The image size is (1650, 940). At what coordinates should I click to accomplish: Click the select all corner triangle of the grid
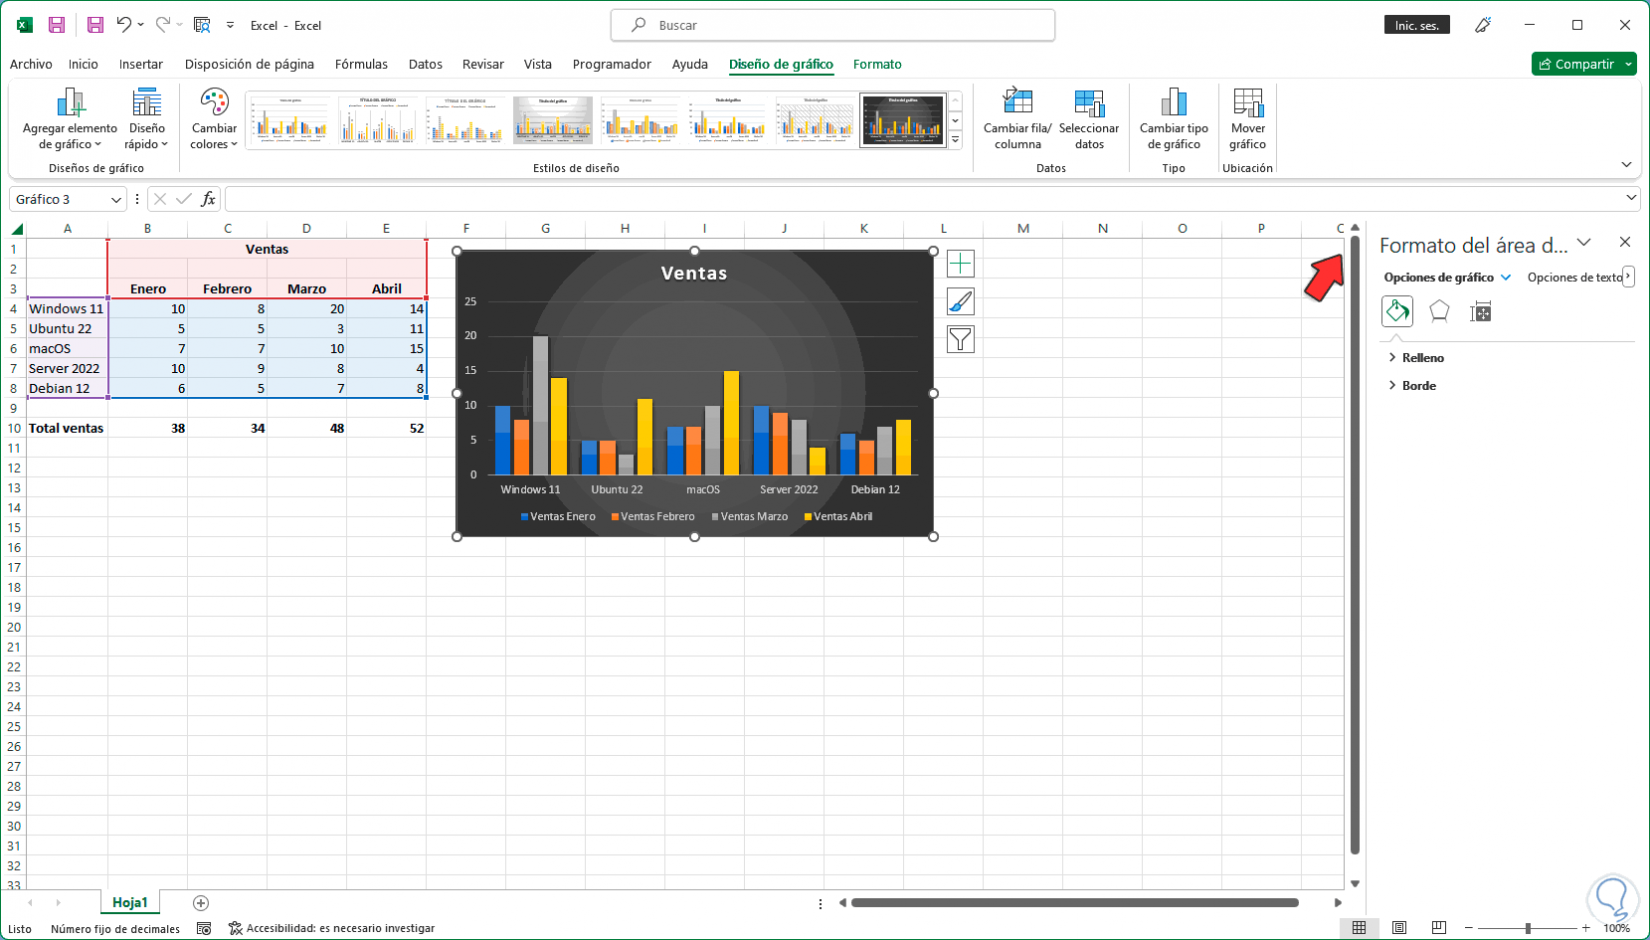click(x=16, y=229)
